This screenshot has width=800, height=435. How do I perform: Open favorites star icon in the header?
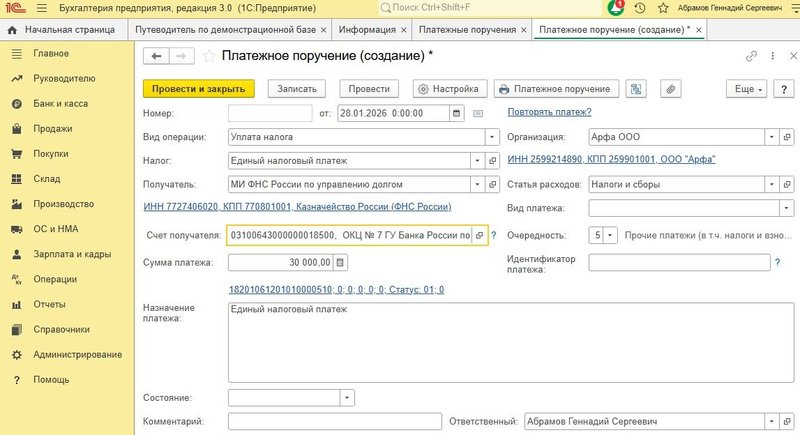point(663,8)
